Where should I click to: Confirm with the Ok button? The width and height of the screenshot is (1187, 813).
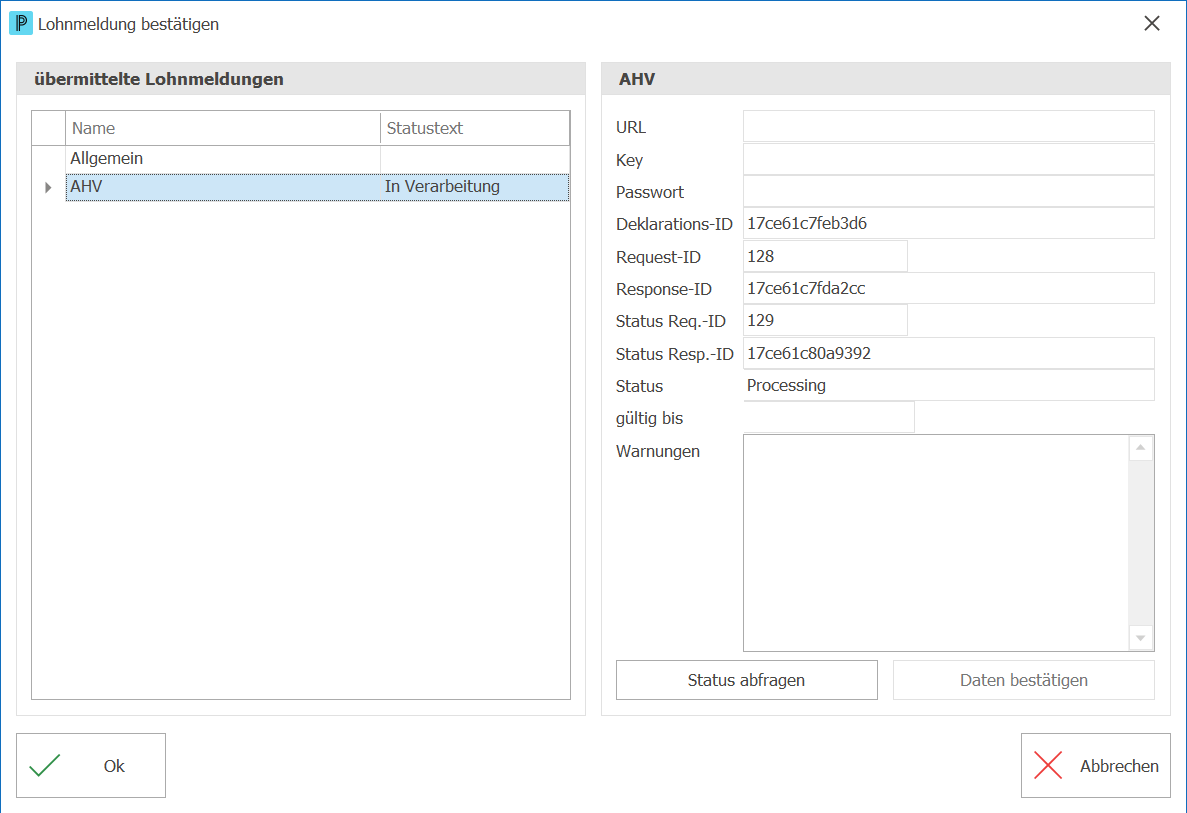pyautogui.click(x=91, y=765)
